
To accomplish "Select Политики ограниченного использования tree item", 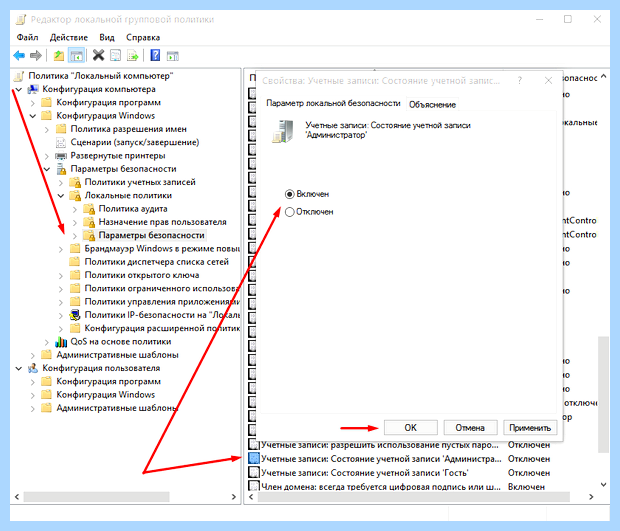I will pos(162,288).
